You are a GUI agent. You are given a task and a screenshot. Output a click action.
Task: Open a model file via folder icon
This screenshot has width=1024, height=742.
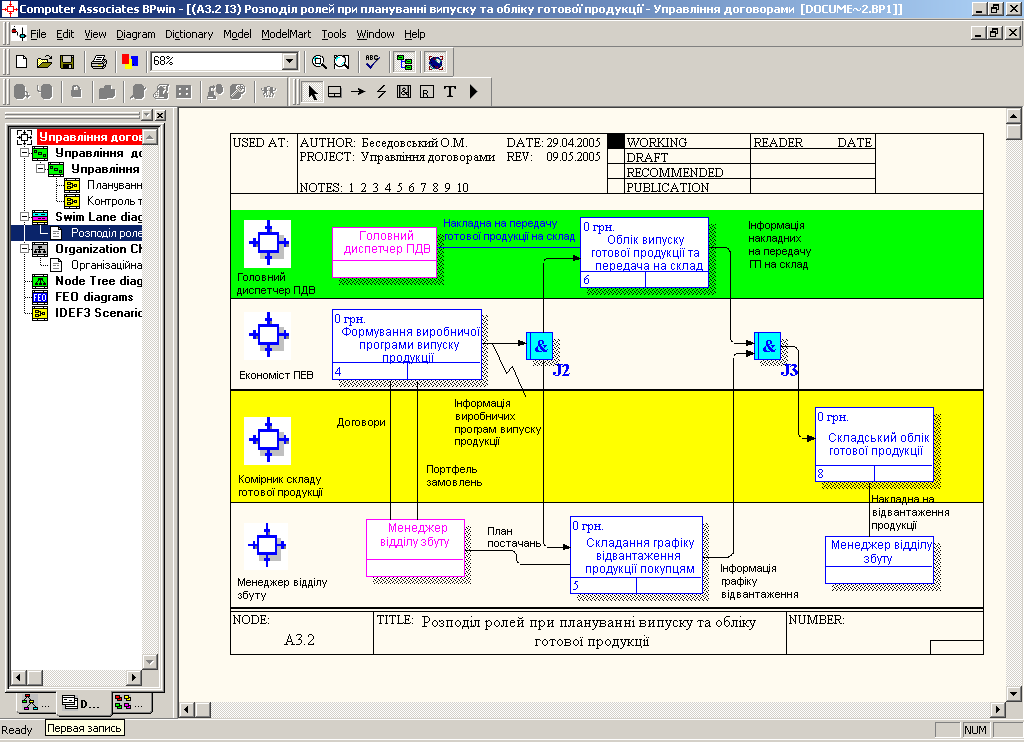pos(44,62)
